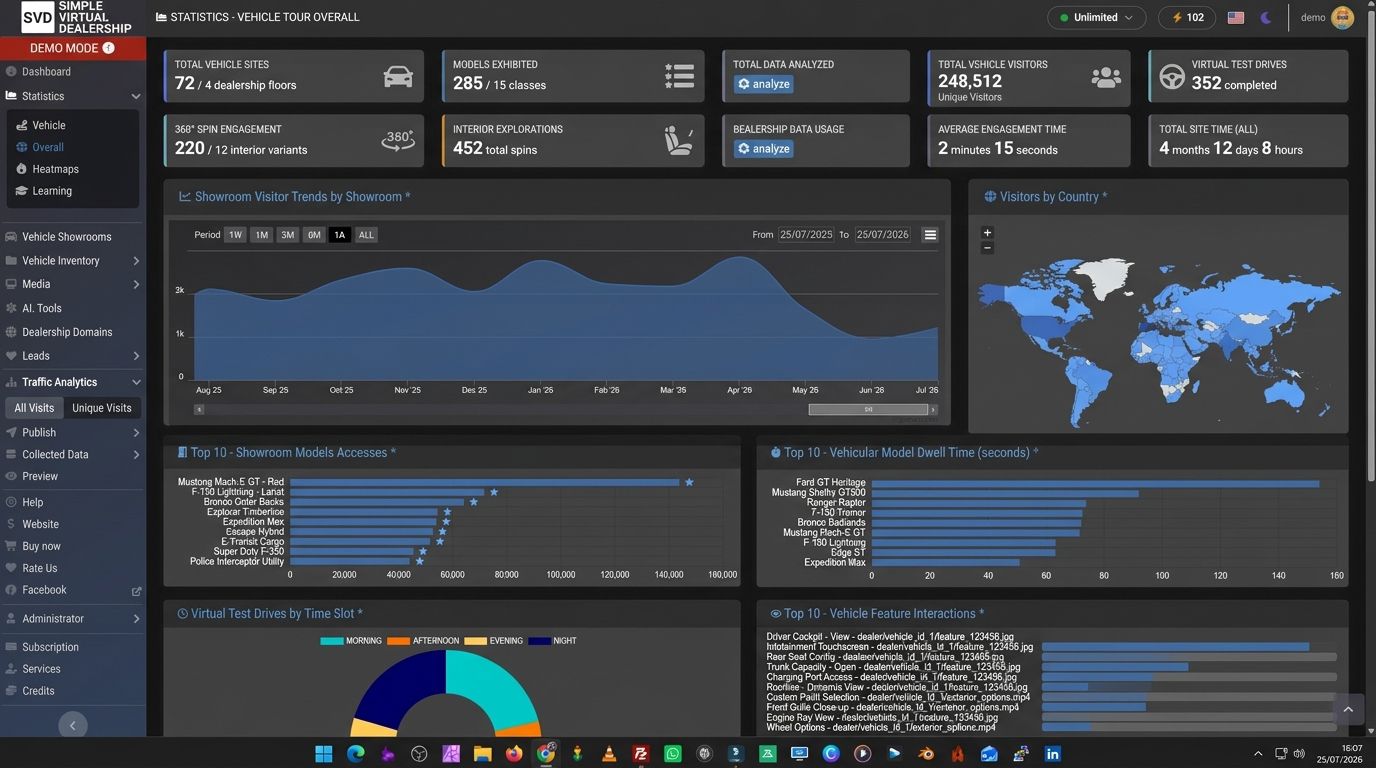Click analyze under Dealership Data Usage
The width and height of the screenshot is (1376, 768).
pos(763,149)
